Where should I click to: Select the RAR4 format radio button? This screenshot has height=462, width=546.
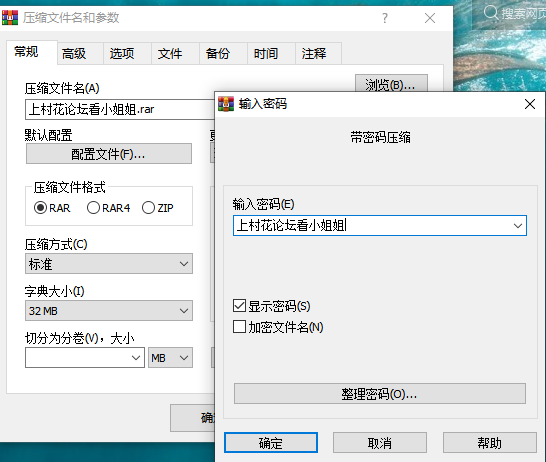pyautogui.click(x=93, y=208)
